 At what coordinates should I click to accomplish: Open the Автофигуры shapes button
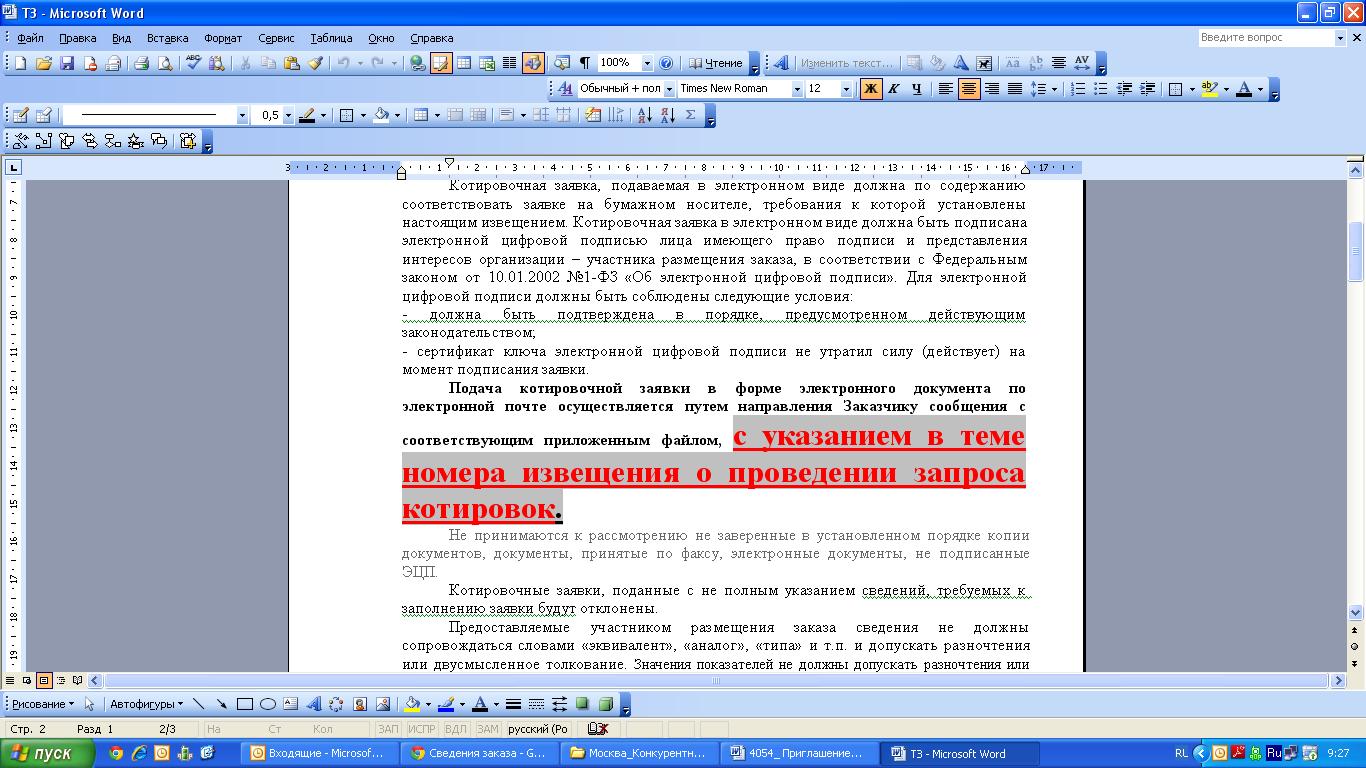coord(146,704)
